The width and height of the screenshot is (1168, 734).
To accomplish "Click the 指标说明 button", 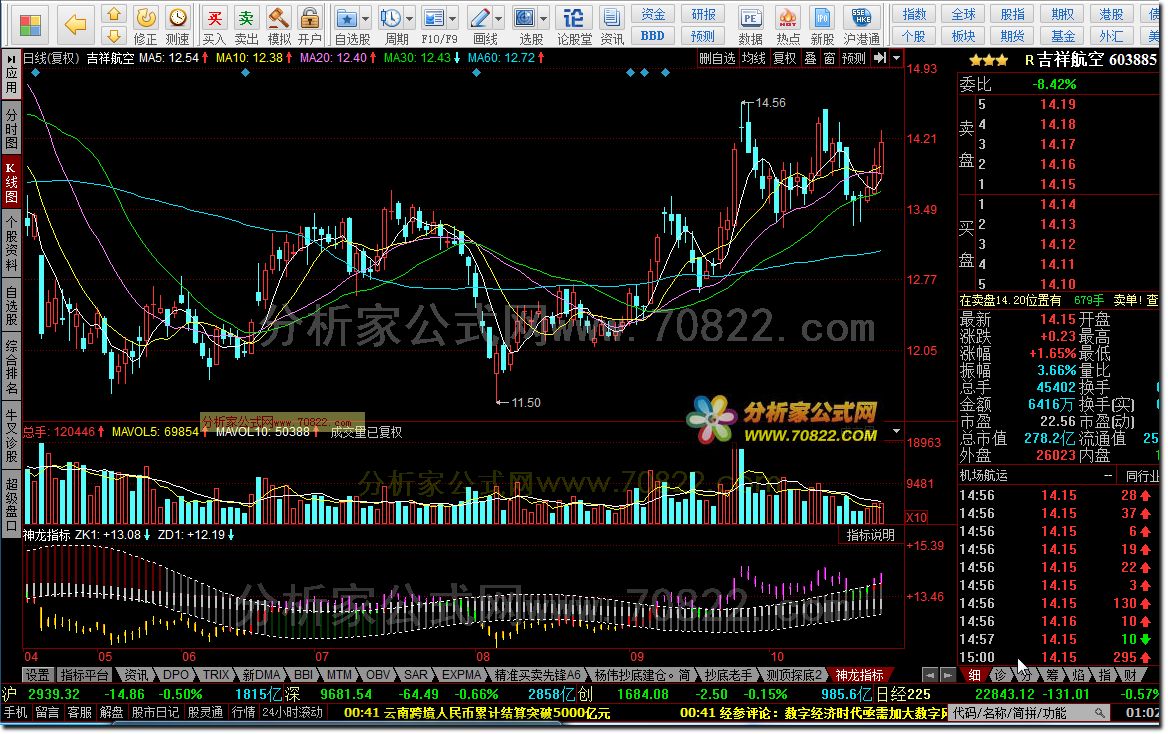I will [870, 535].
